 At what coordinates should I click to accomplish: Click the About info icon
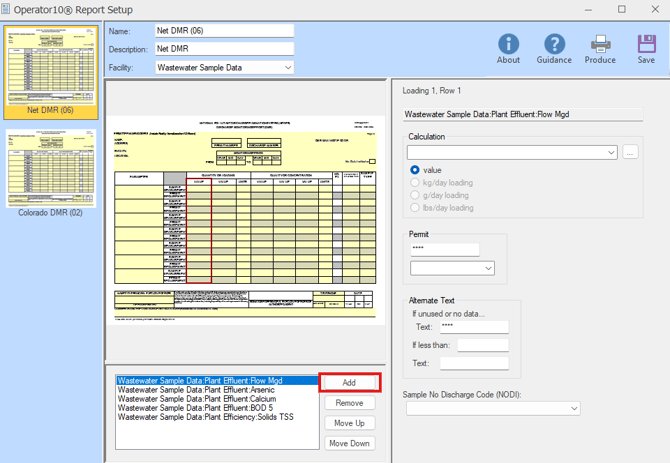(x=508, y=45)
